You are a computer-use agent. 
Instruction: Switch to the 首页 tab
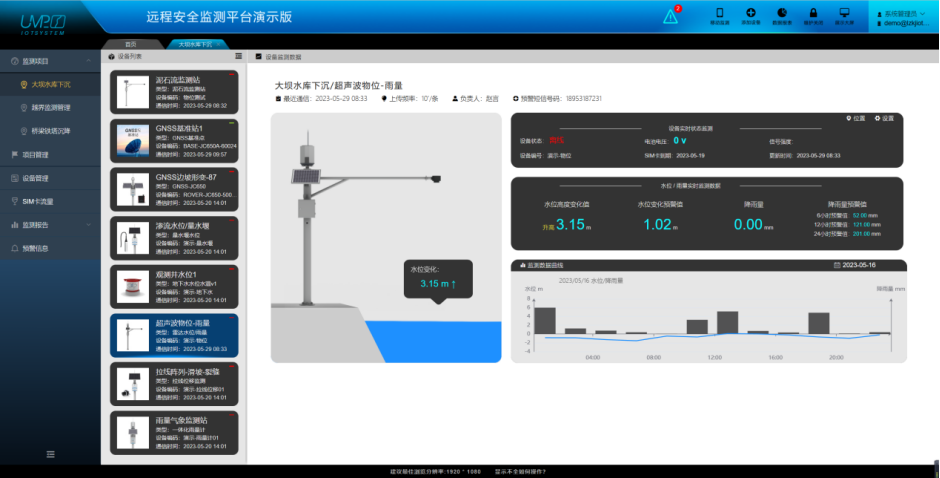coord(130,44)
